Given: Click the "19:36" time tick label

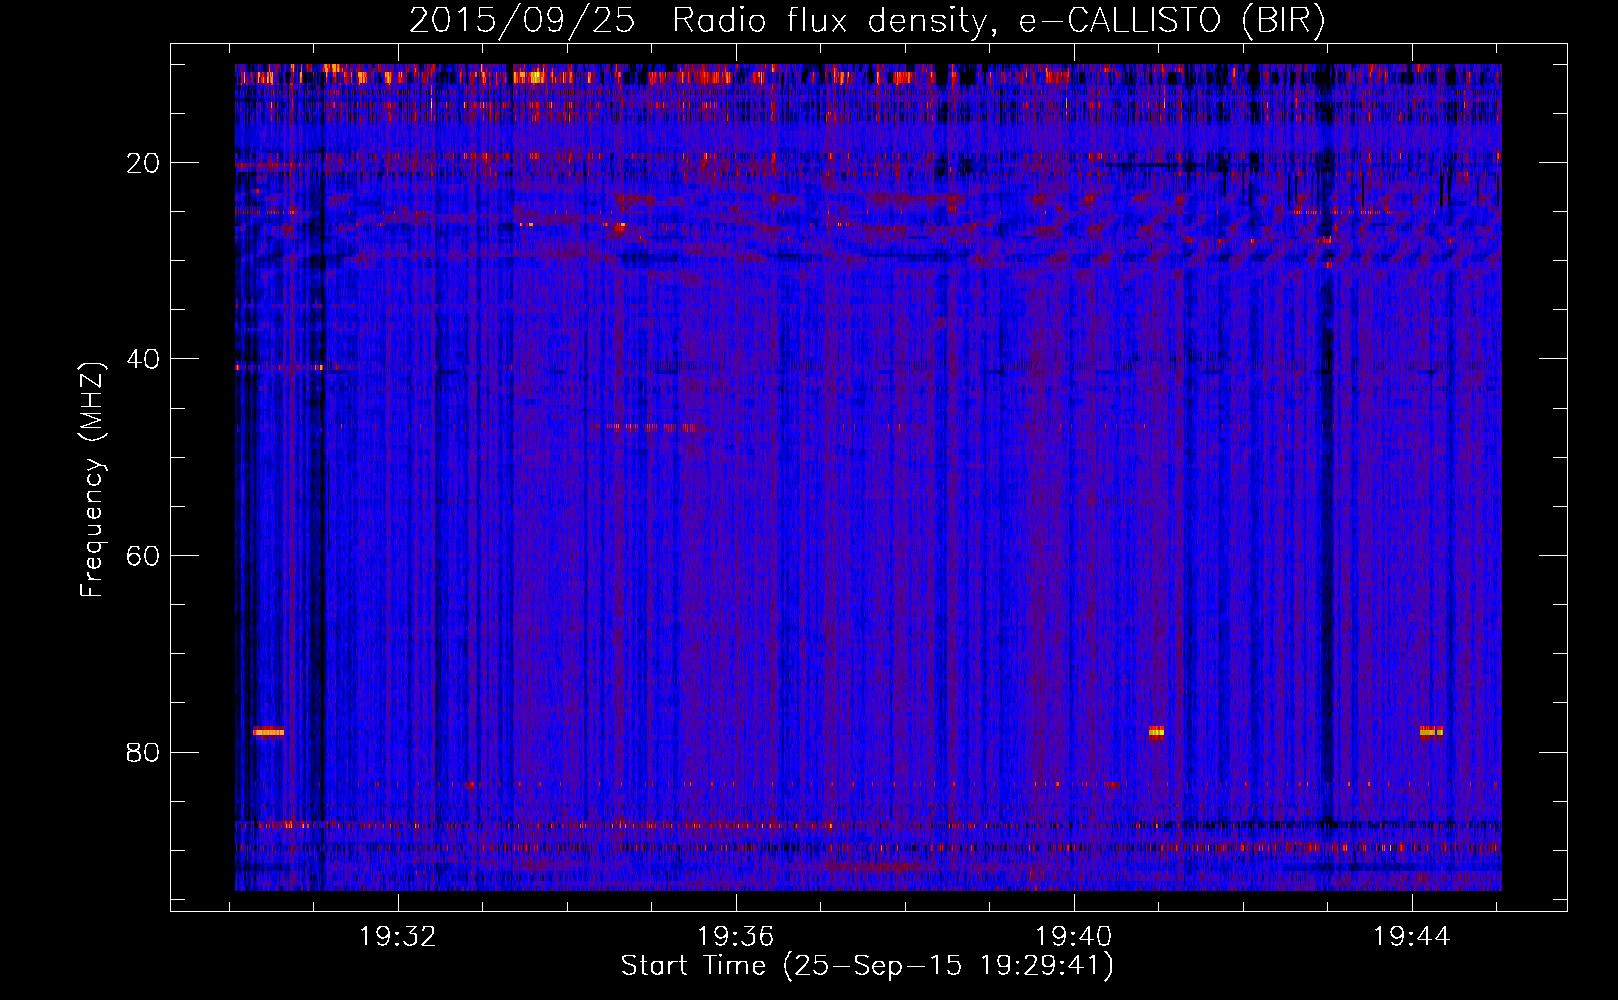Looking at the screenshot, I should click(736, 937).
